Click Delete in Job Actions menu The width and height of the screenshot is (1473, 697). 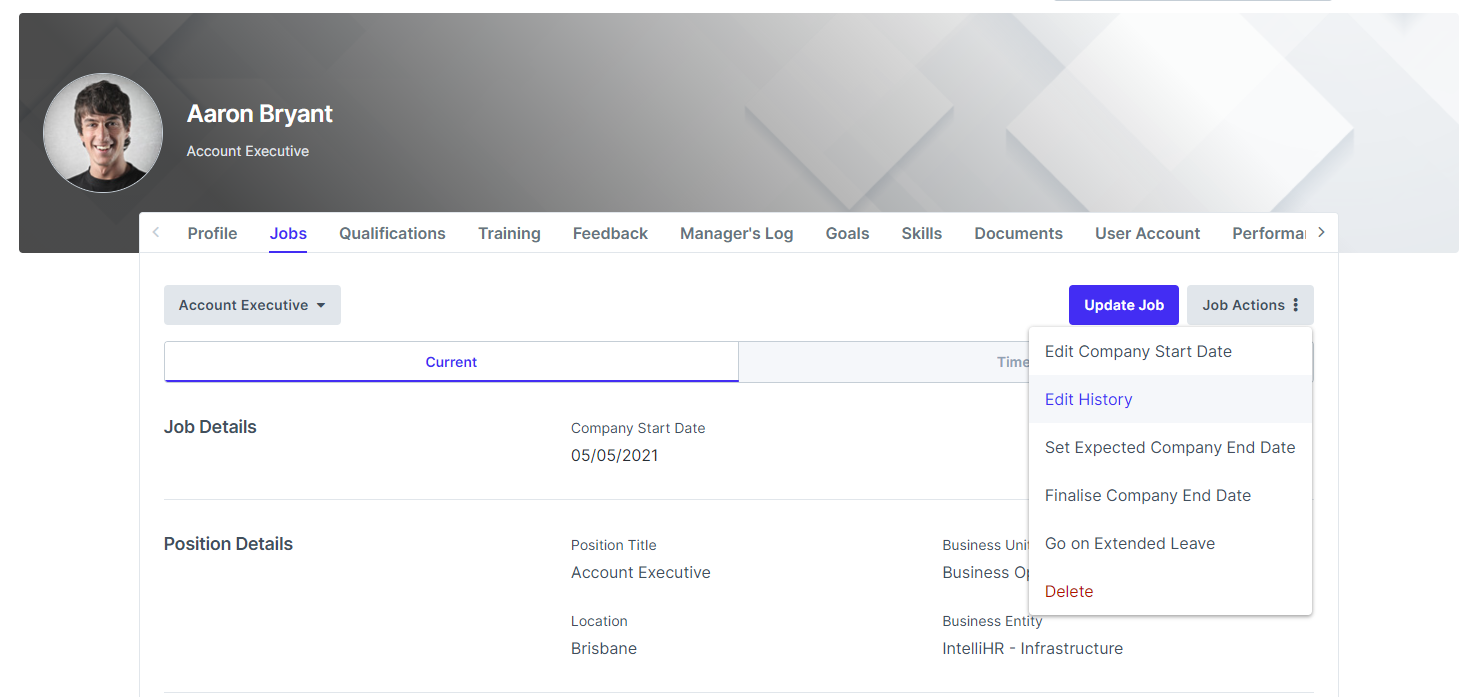pos(1069,591)
